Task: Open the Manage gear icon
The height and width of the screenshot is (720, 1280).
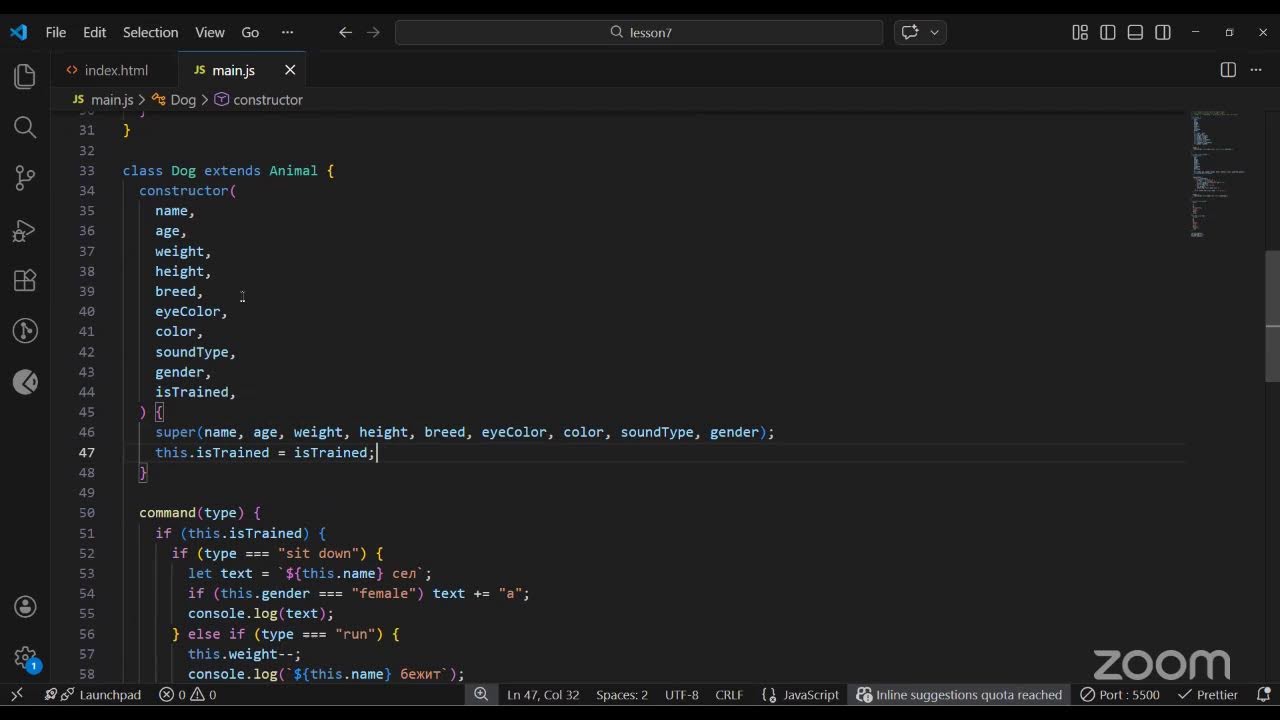Action: click(25, 657)
